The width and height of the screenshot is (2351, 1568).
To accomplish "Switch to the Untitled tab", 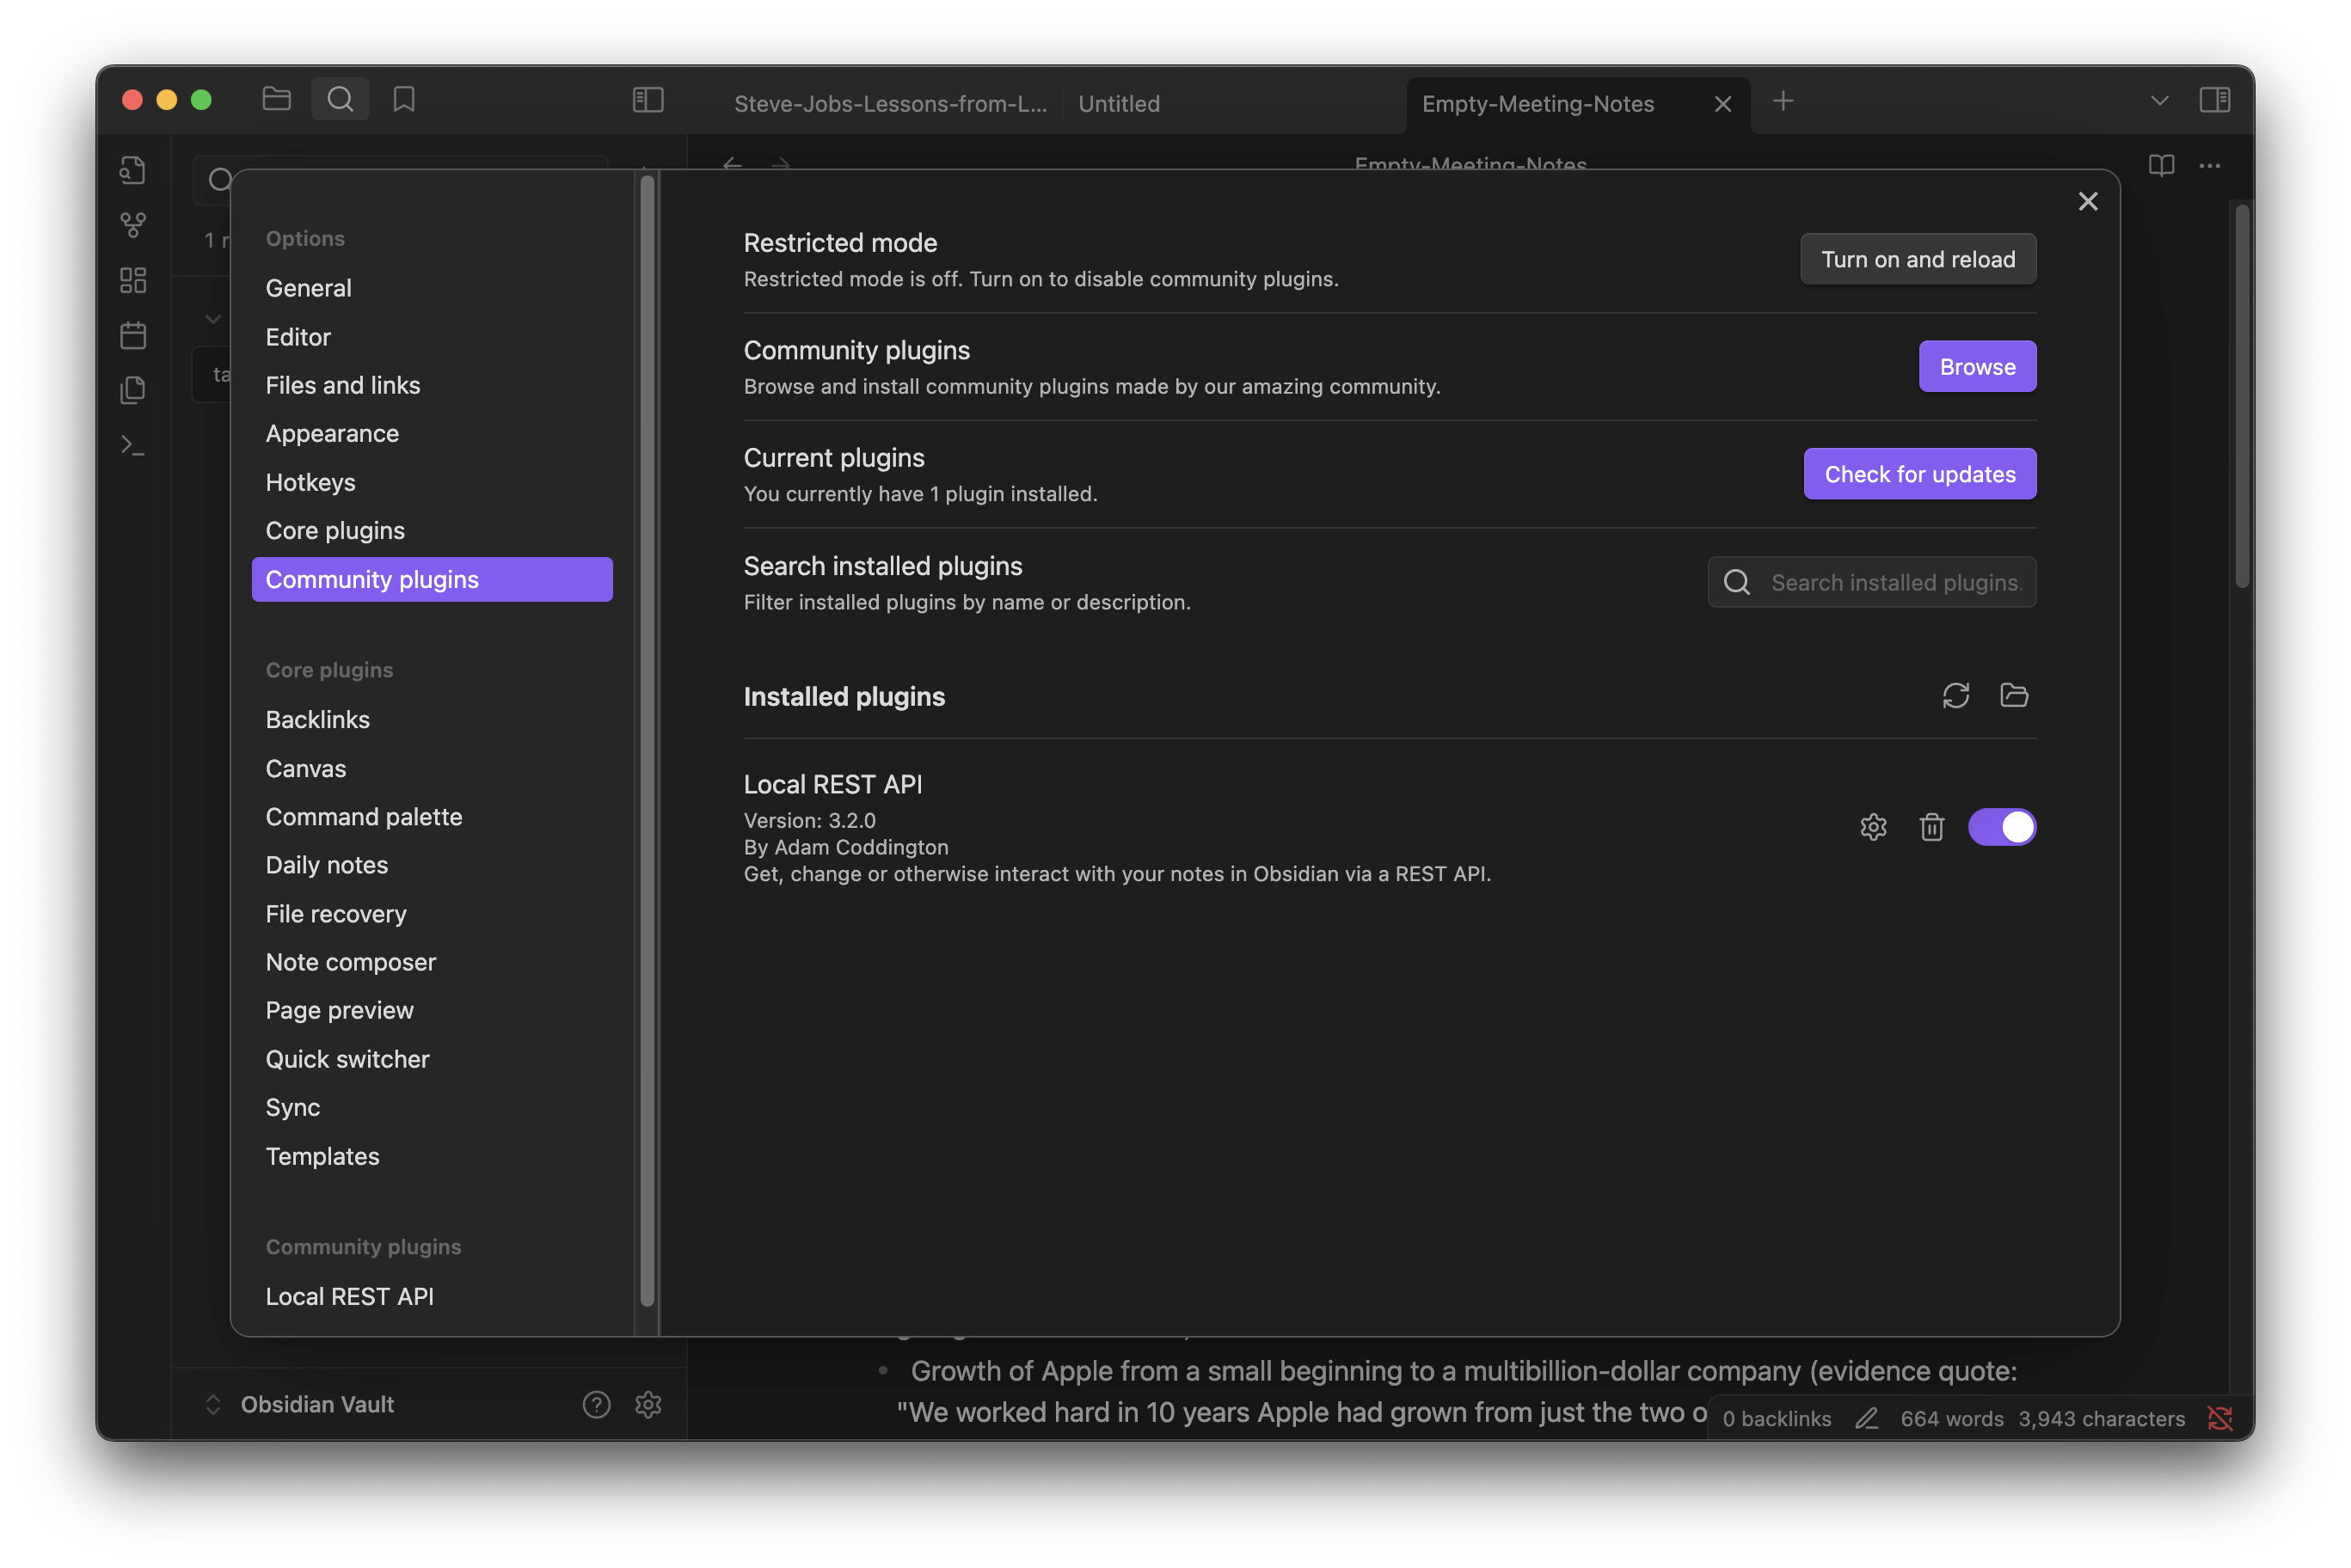I will [x=1119, y=104].
